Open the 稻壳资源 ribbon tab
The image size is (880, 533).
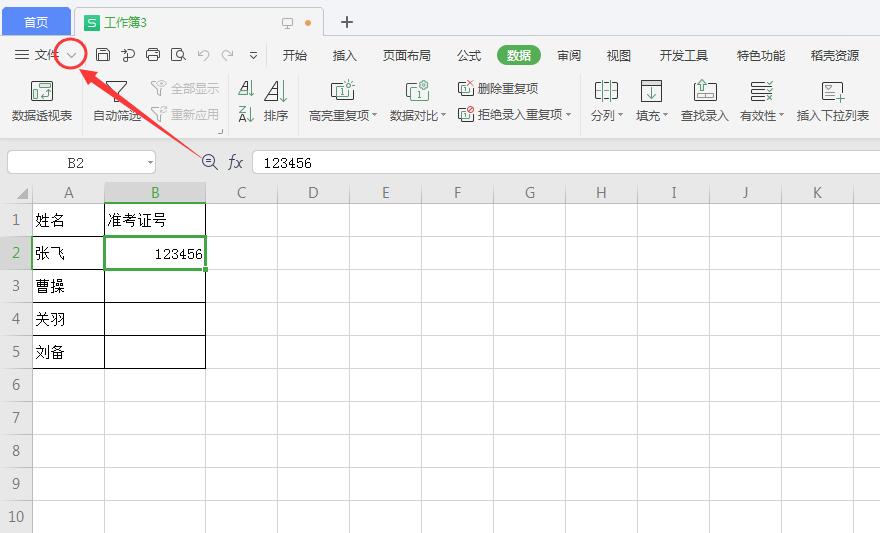tap(835, 55)
